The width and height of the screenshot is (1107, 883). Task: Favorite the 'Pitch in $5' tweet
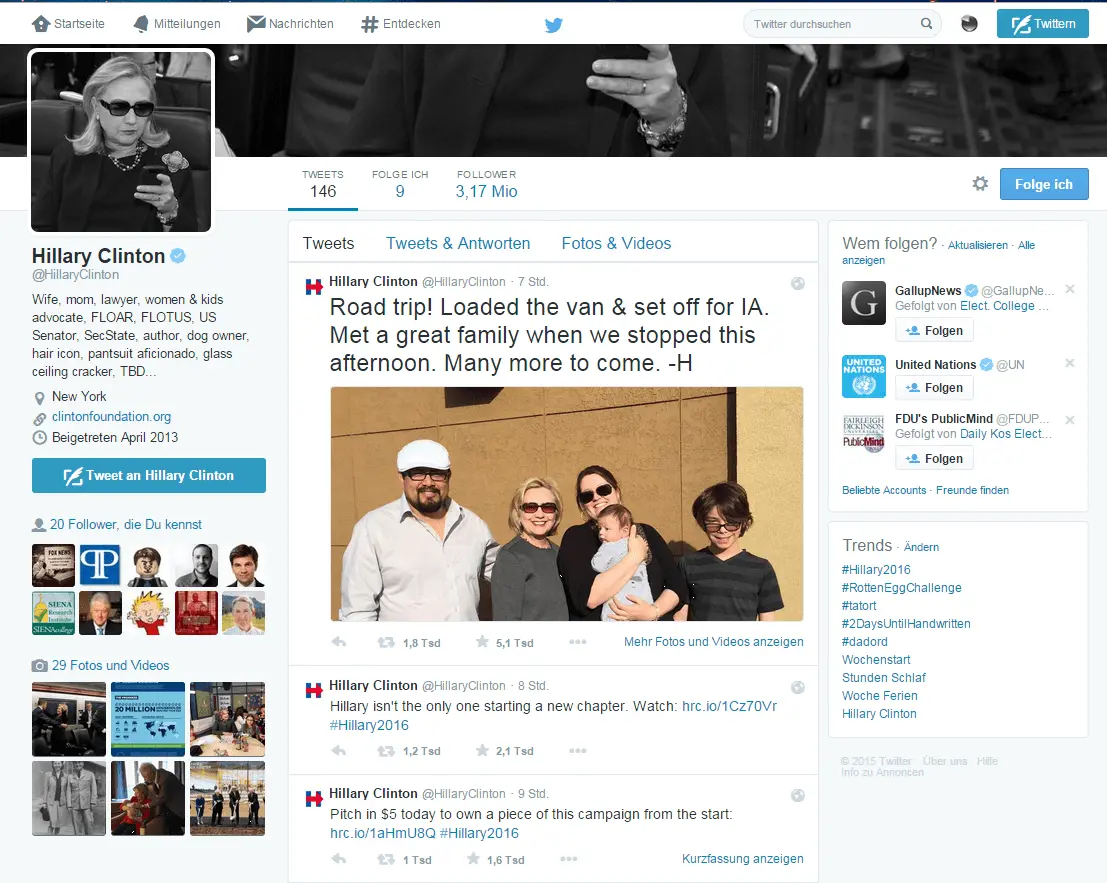coord(482,859)
